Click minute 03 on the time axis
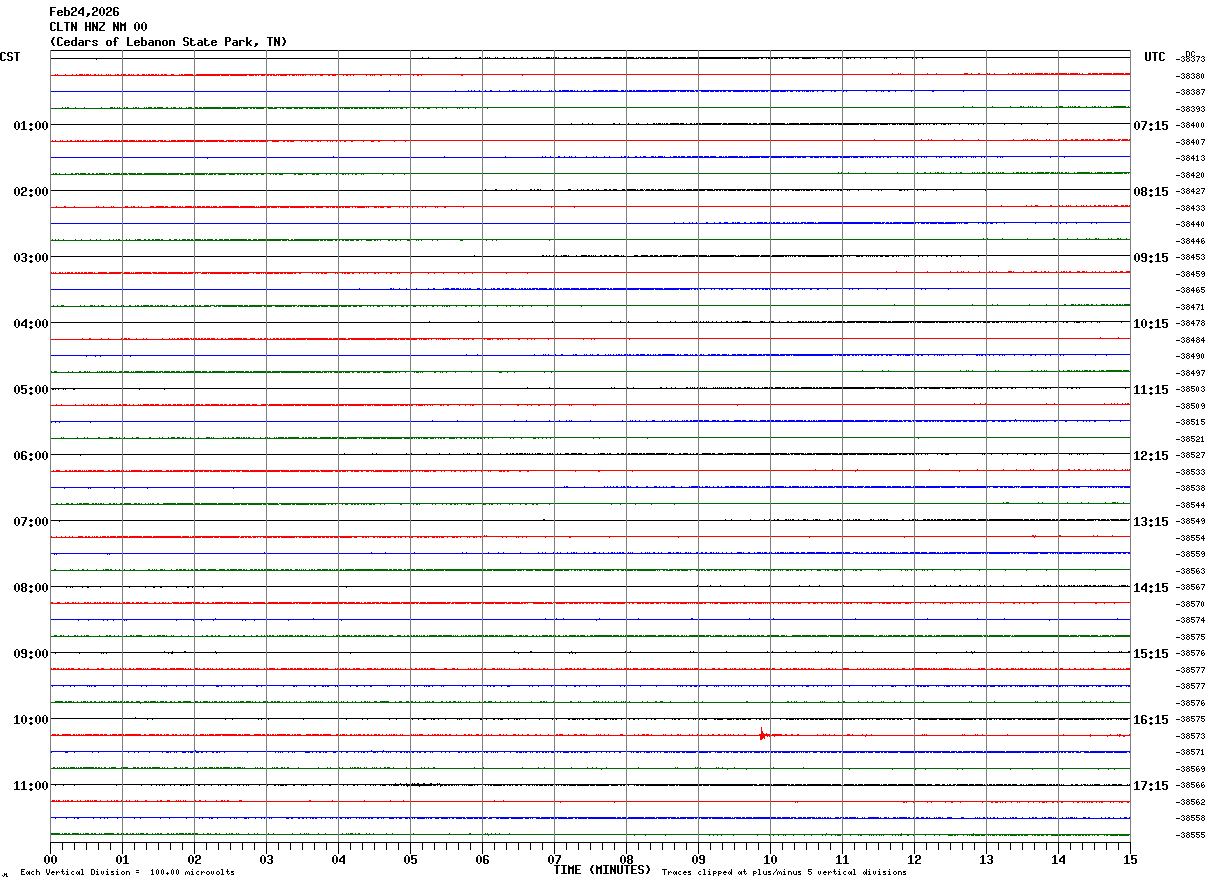1210x886 pixels. pos(266,859)
